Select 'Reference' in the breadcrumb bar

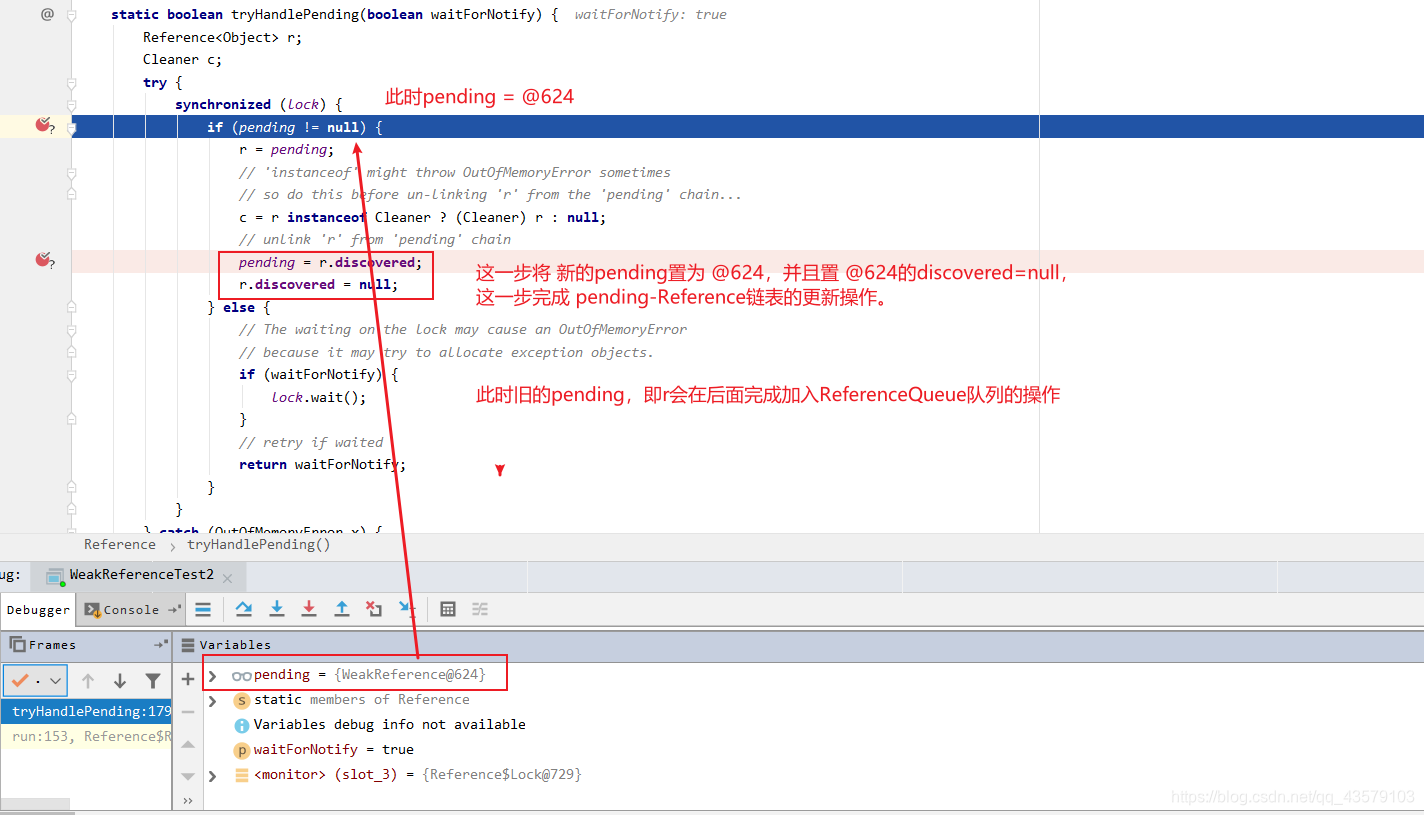click(x=120, y=544)
